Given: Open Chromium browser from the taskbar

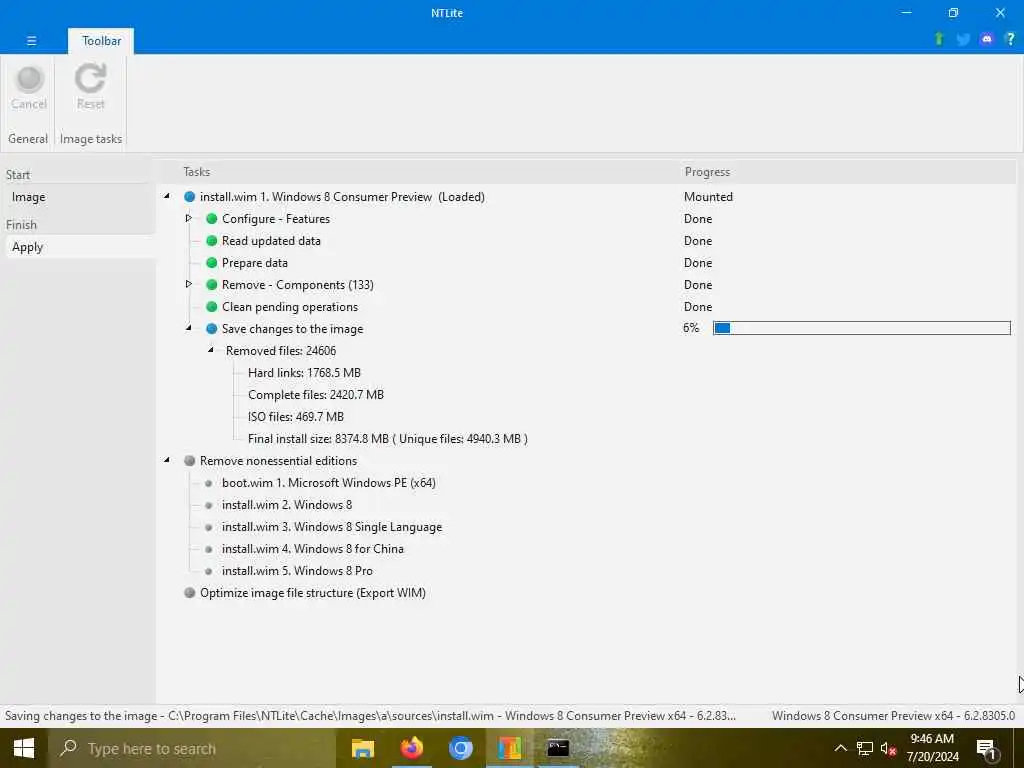Looking at the screenshot, I should pos(460,748).
